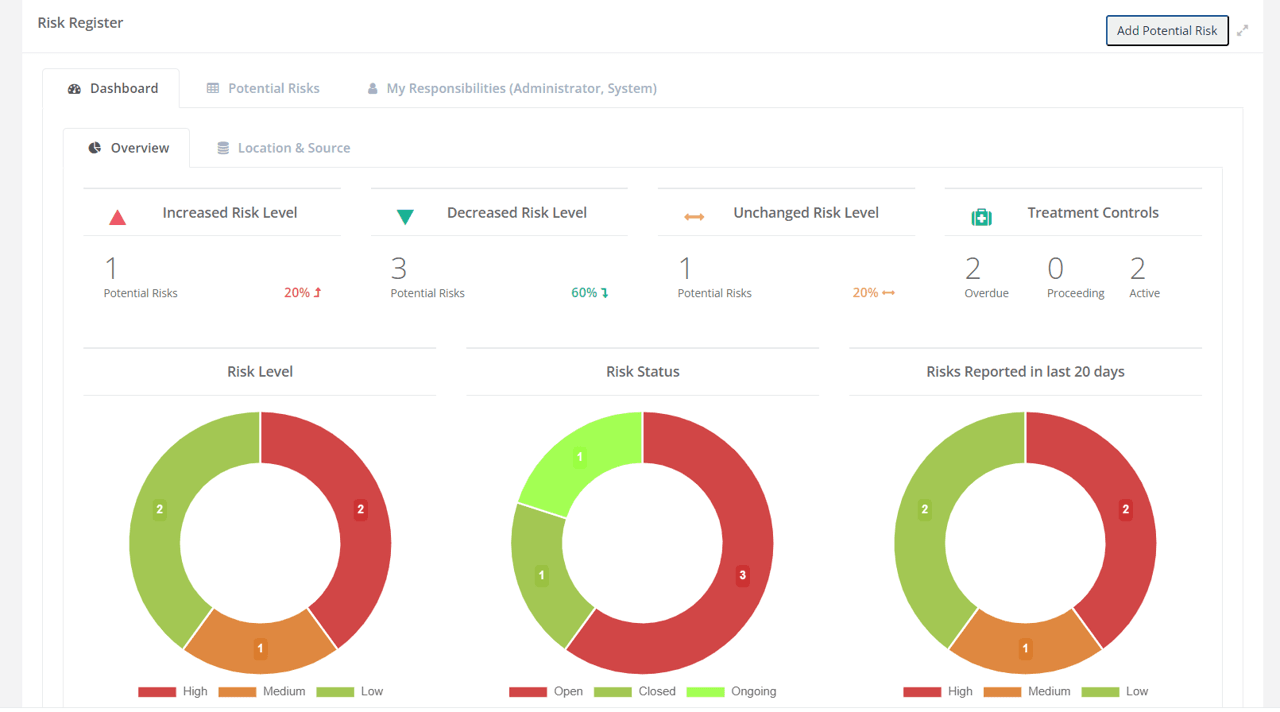Click the Overdue count in Treatment Controls
The image size is (1280, 712).
974,268
